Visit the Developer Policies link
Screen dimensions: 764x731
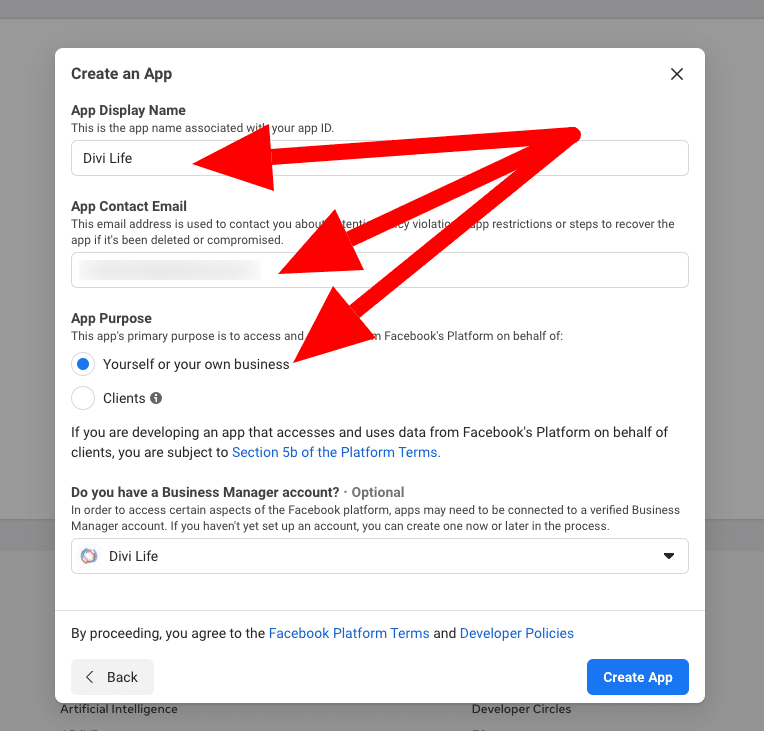pyautogui.click(x=516, y=633)
